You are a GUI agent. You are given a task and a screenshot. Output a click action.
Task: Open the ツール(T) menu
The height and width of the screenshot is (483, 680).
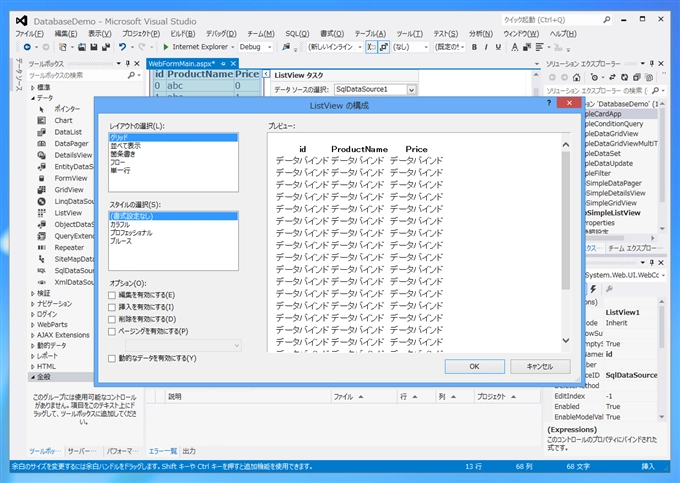(409, 34)
